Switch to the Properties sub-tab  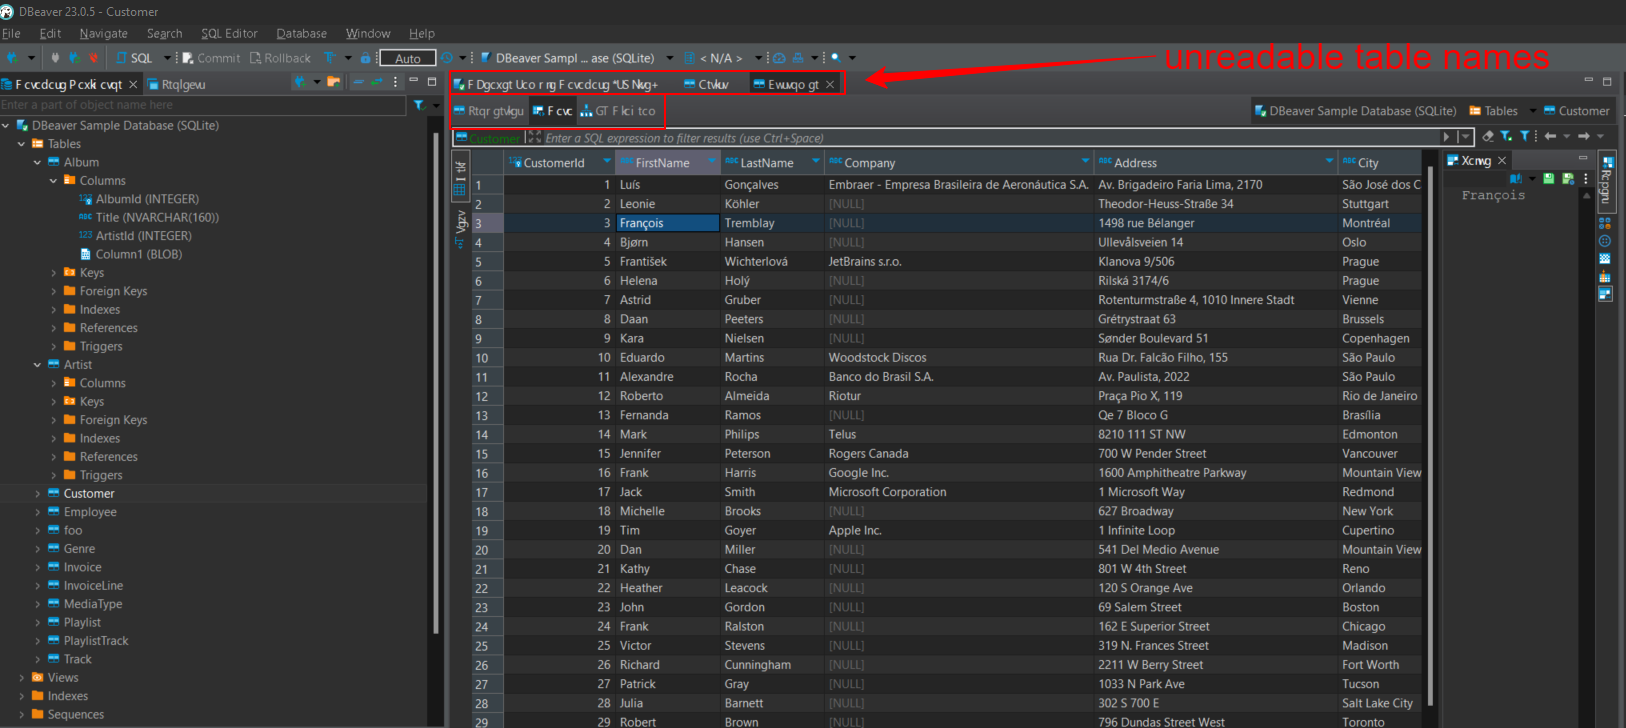[x=489, y=111]
